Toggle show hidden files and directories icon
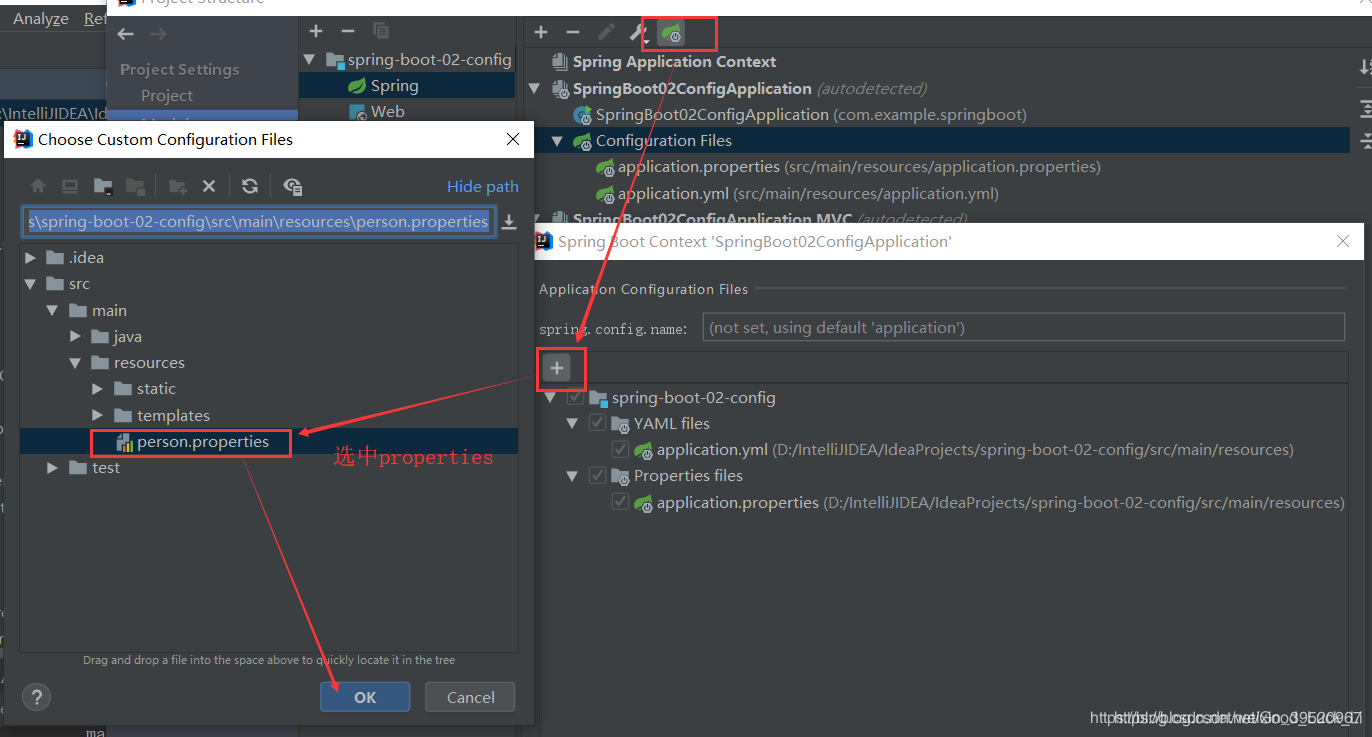 pos(292,186)
